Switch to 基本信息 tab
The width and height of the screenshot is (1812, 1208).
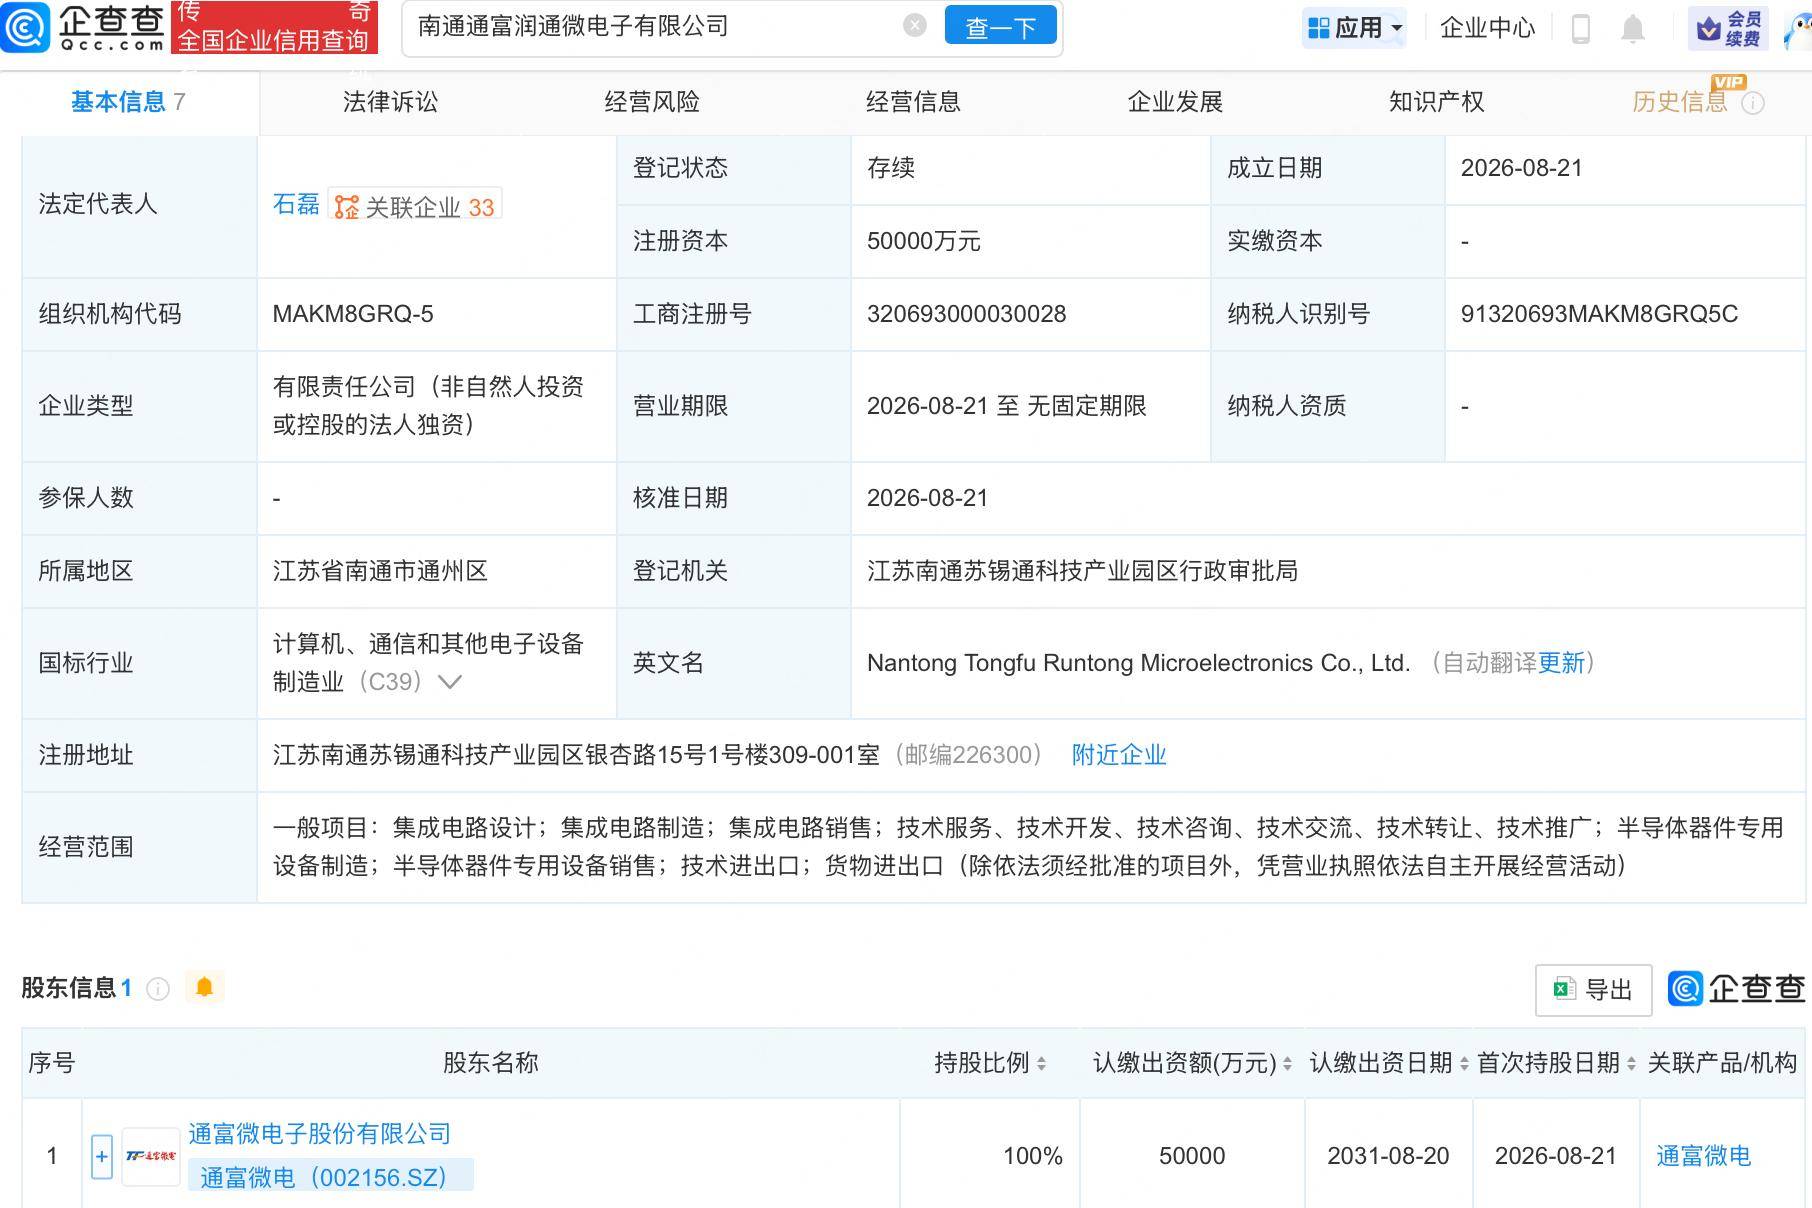128,102
